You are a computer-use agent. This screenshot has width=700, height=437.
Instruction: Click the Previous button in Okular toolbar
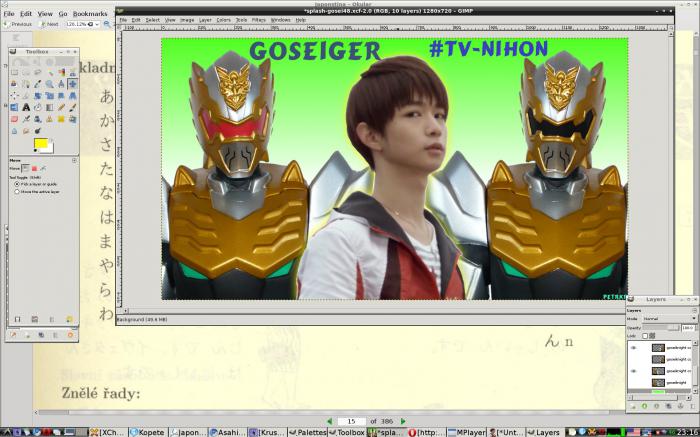pyautogui.click(x=18, y=24)
